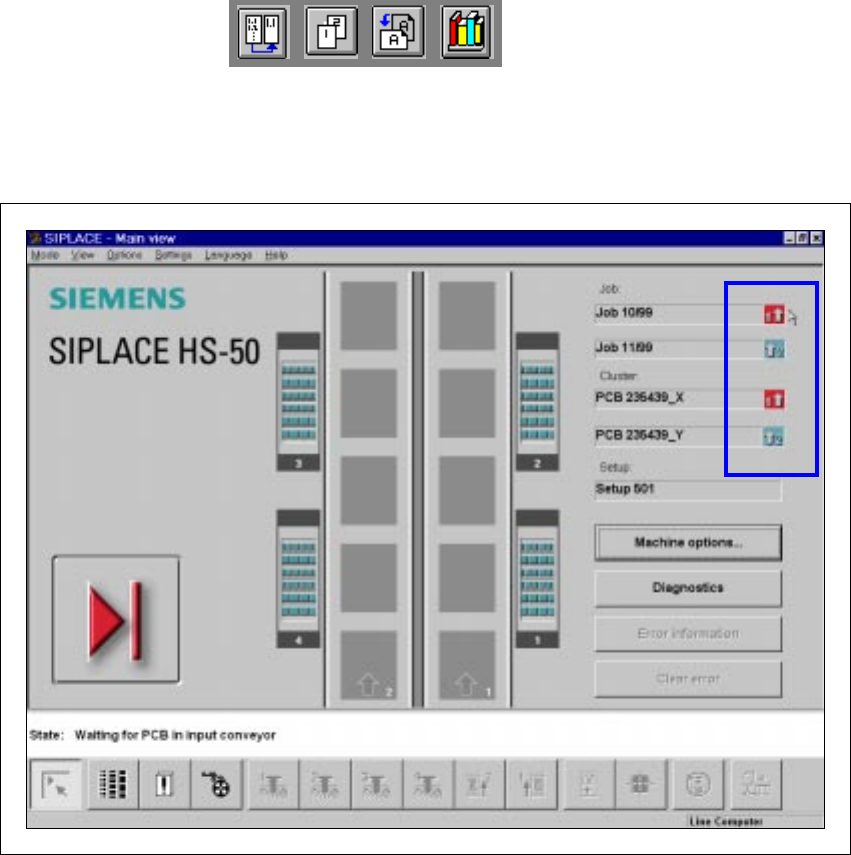
Task: Click the Job 11/99 field
Action: pos(679,348)
